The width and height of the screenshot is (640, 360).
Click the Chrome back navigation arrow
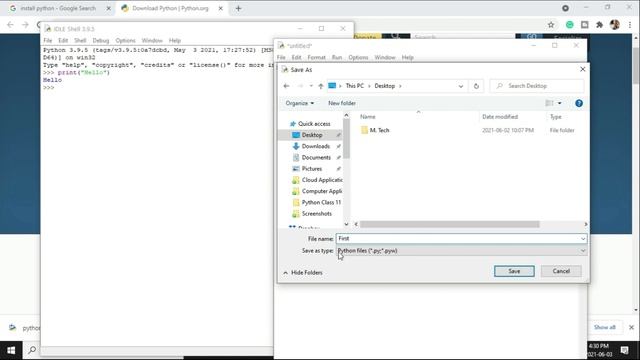(x=10, y=25)
